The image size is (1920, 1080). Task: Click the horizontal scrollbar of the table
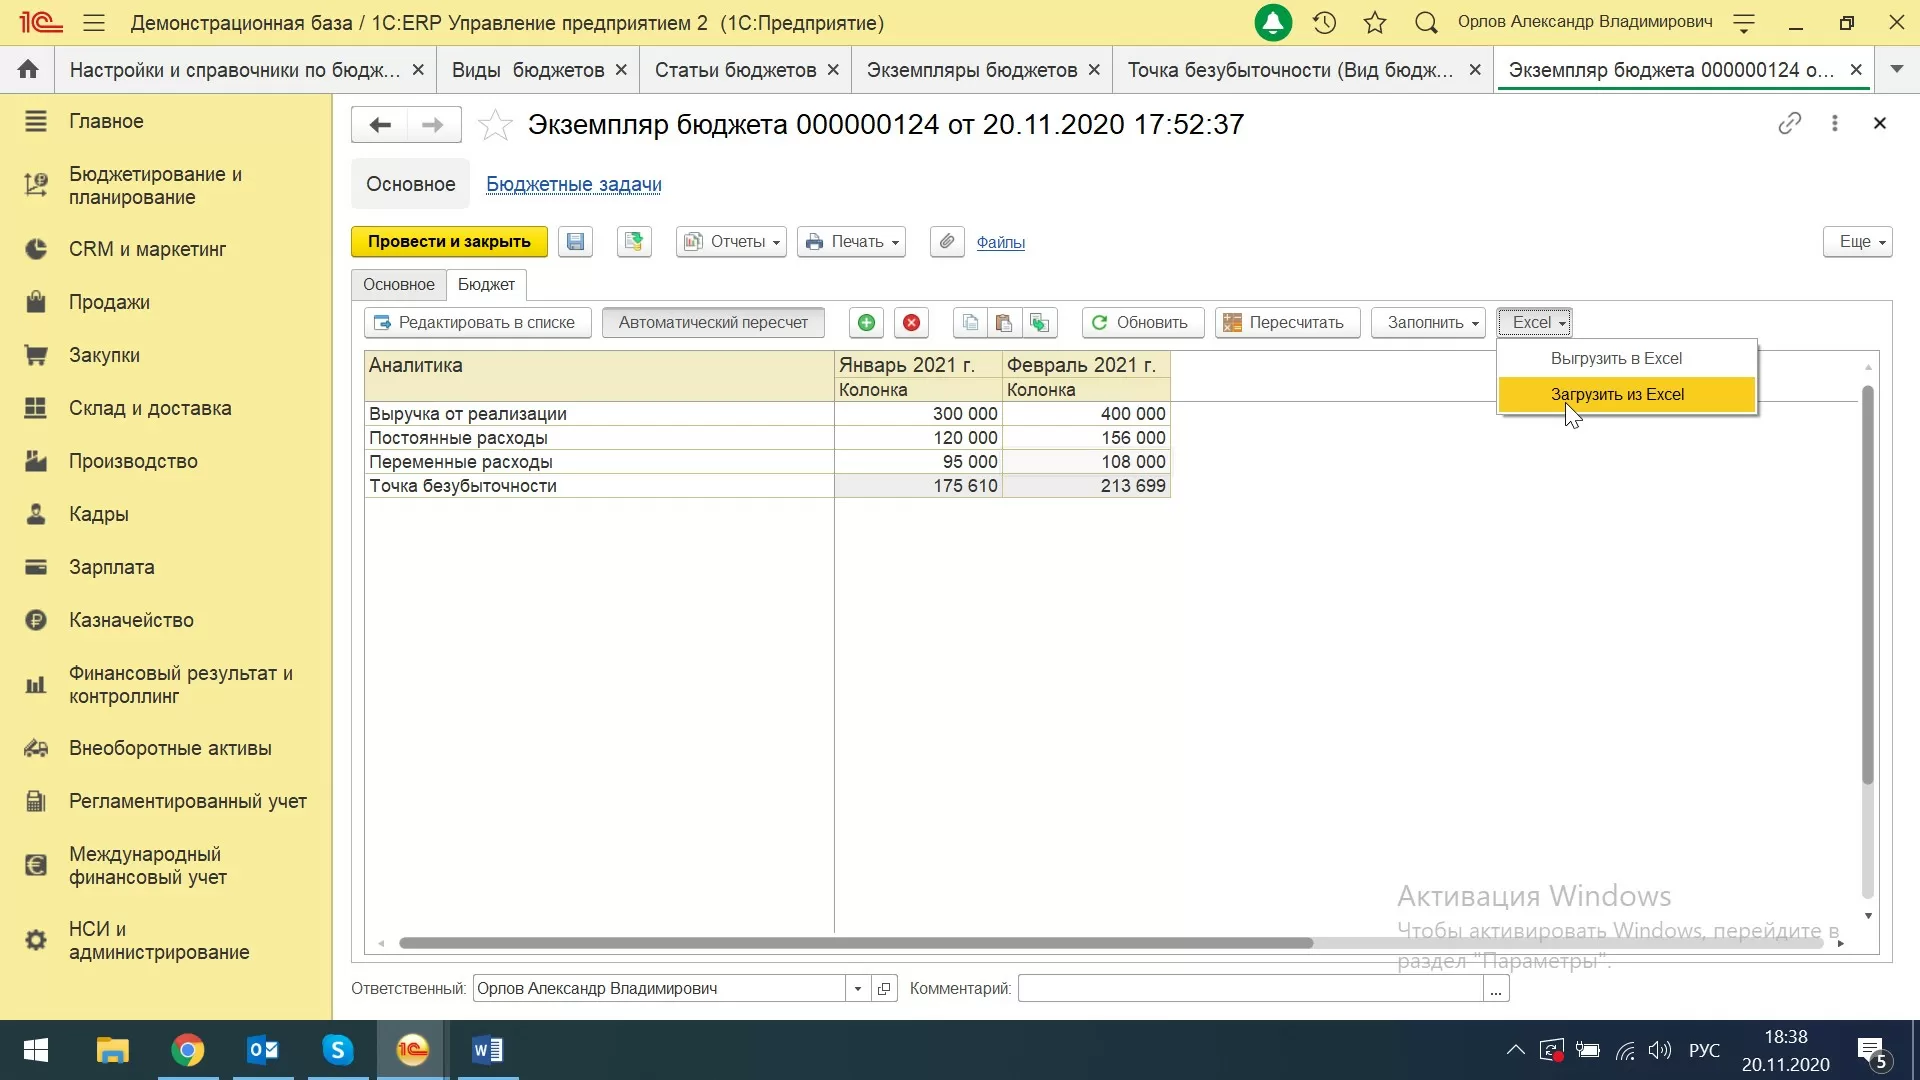[x=855, y=943]
